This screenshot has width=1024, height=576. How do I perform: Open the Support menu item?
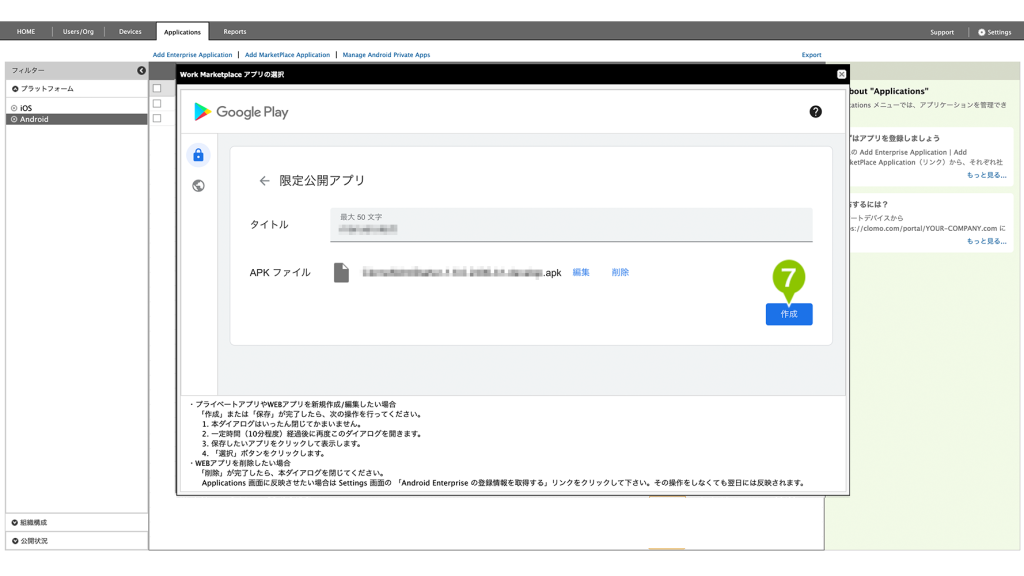tap(942, 32)
